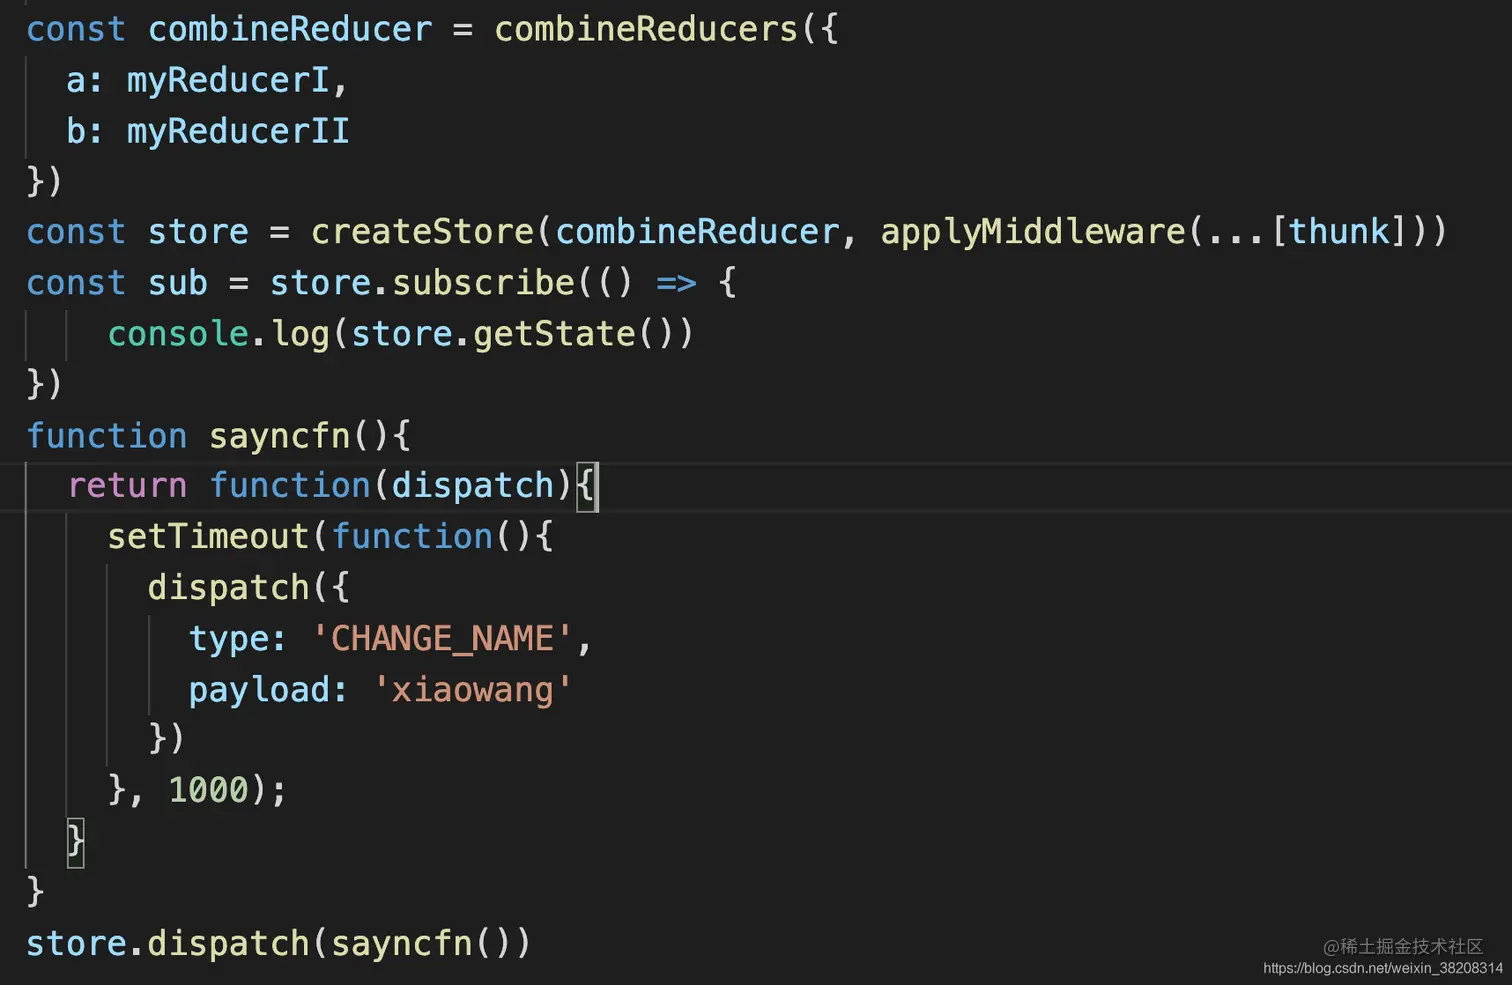
Task: Select the thunk identifier in brackets
Action: [1339, 232]
